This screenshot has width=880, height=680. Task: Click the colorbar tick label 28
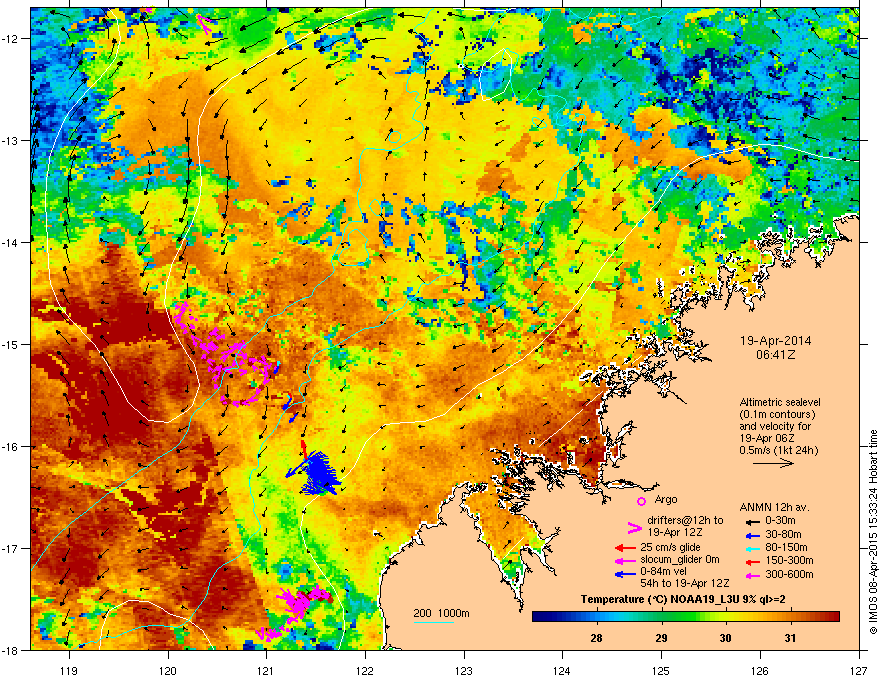coord(597,638)
